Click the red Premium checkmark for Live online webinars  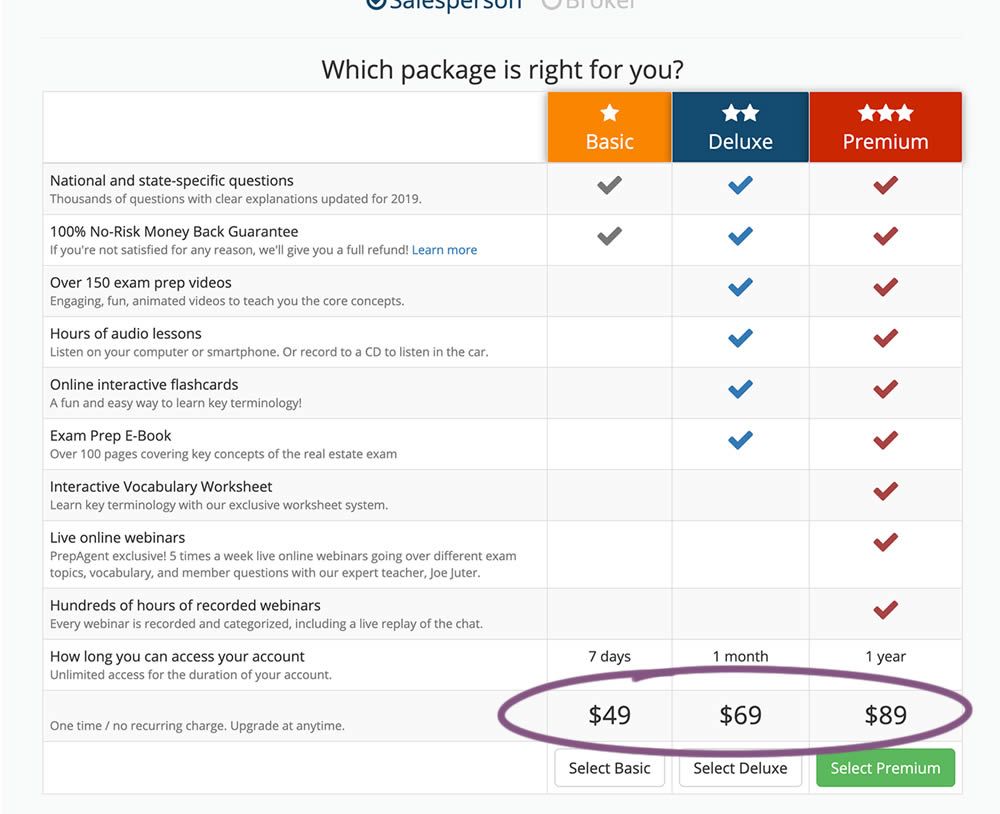(885, 542)
